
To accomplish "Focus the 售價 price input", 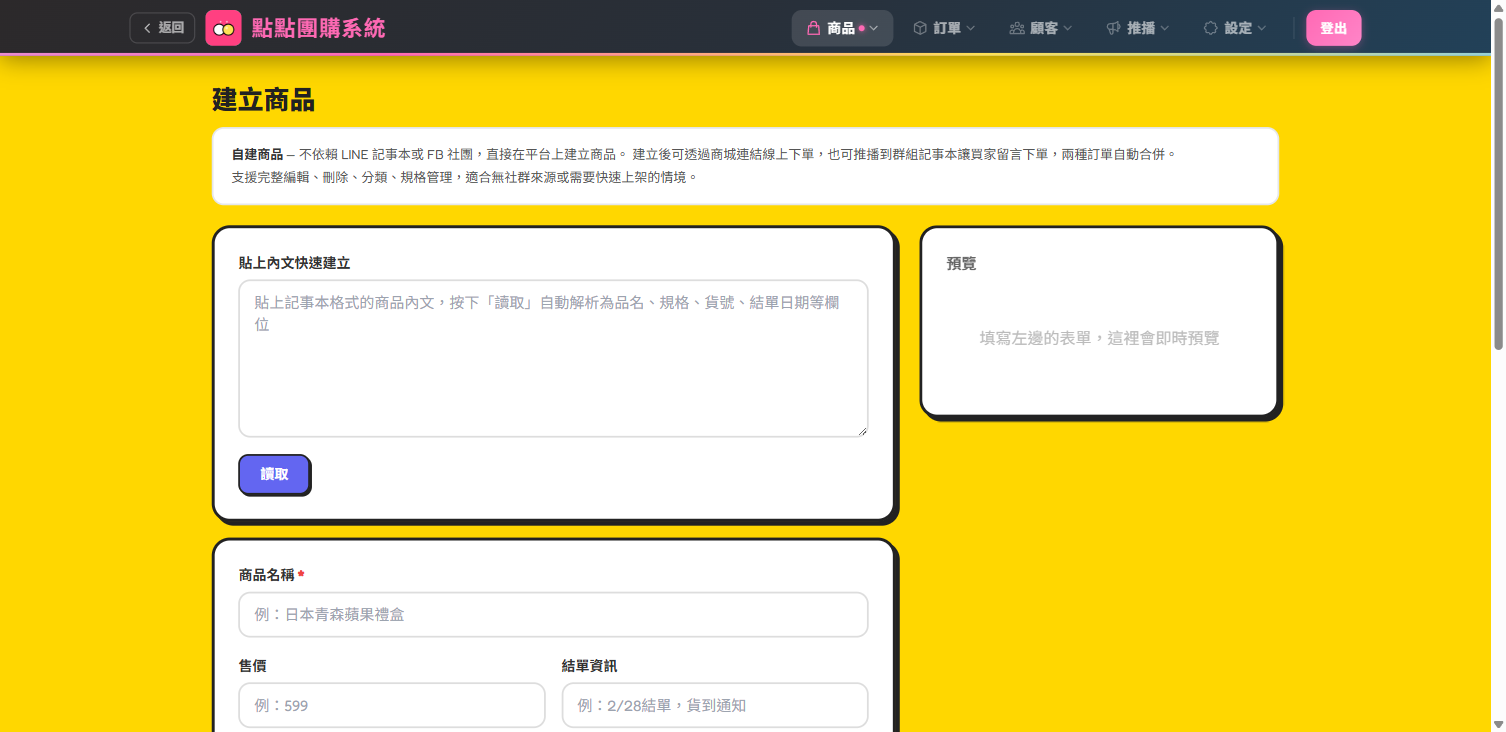I will (391, 705).
